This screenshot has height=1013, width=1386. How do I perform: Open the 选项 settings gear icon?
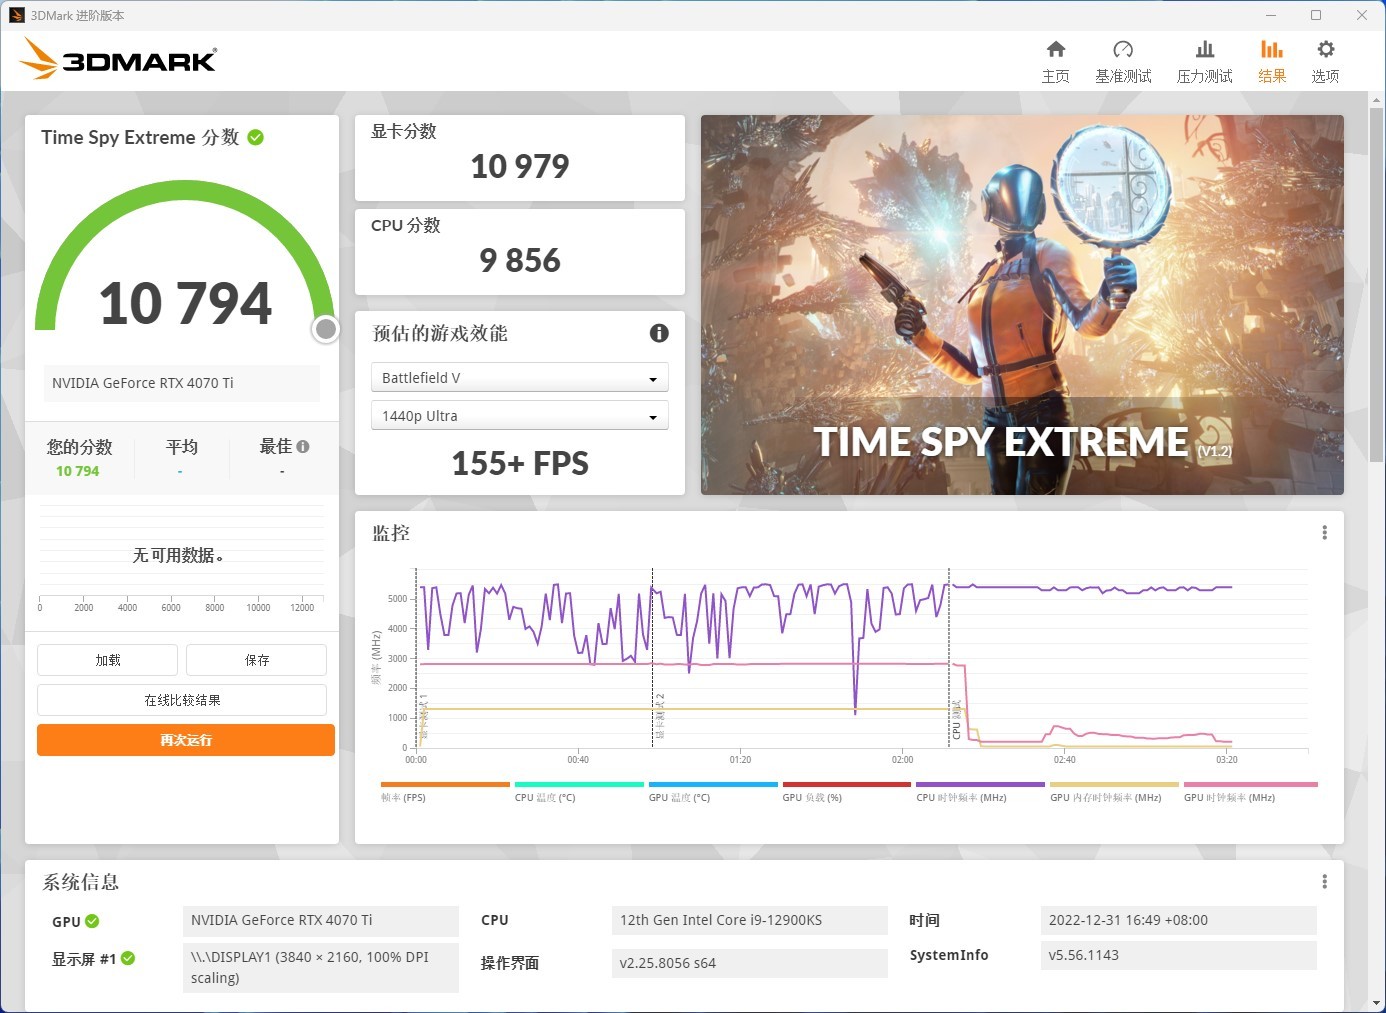tap(1325, 58)
